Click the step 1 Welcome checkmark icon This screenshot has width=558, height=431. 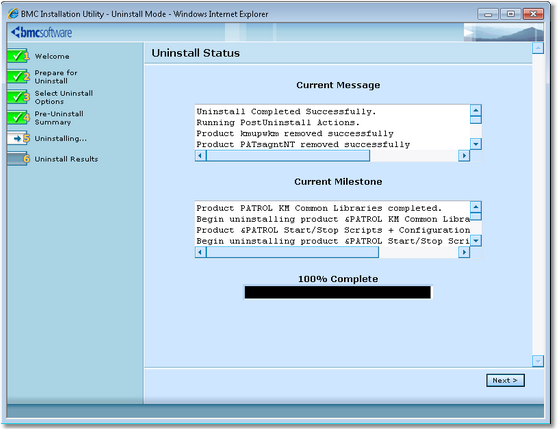[17, 56]
